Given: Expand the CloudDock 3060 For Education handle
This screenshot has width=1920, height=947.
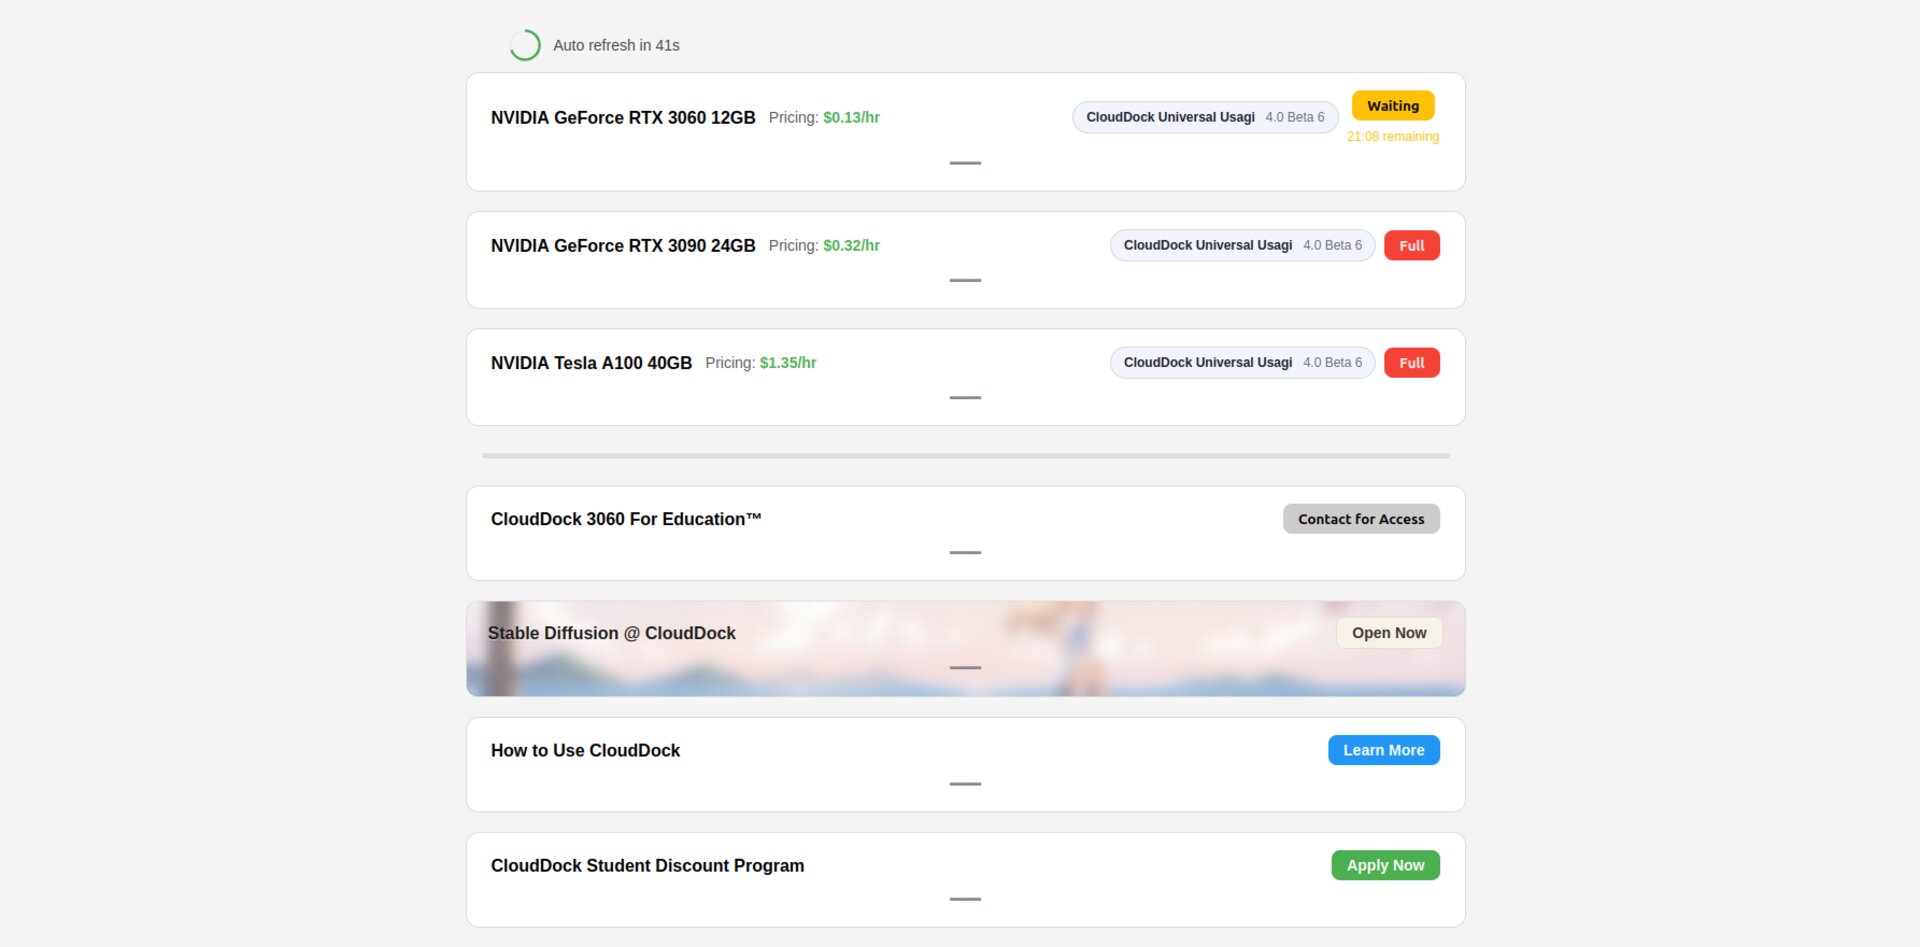Looking at the screenshot, I should tap(965, 552).
